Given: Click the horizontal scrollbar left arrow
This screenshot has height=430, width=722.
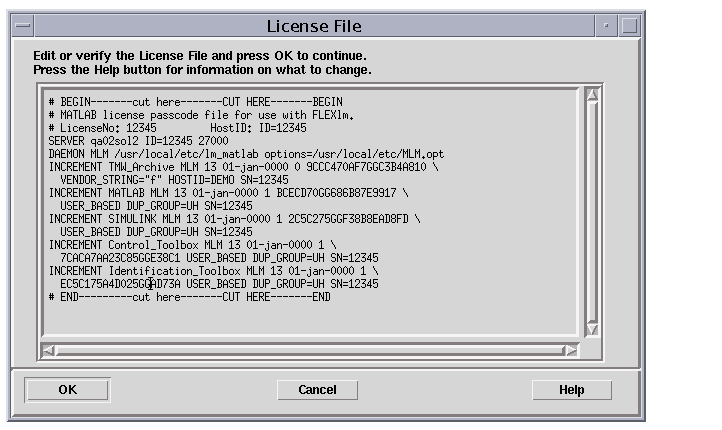Looking at the screenshot, I should [48, 351].
